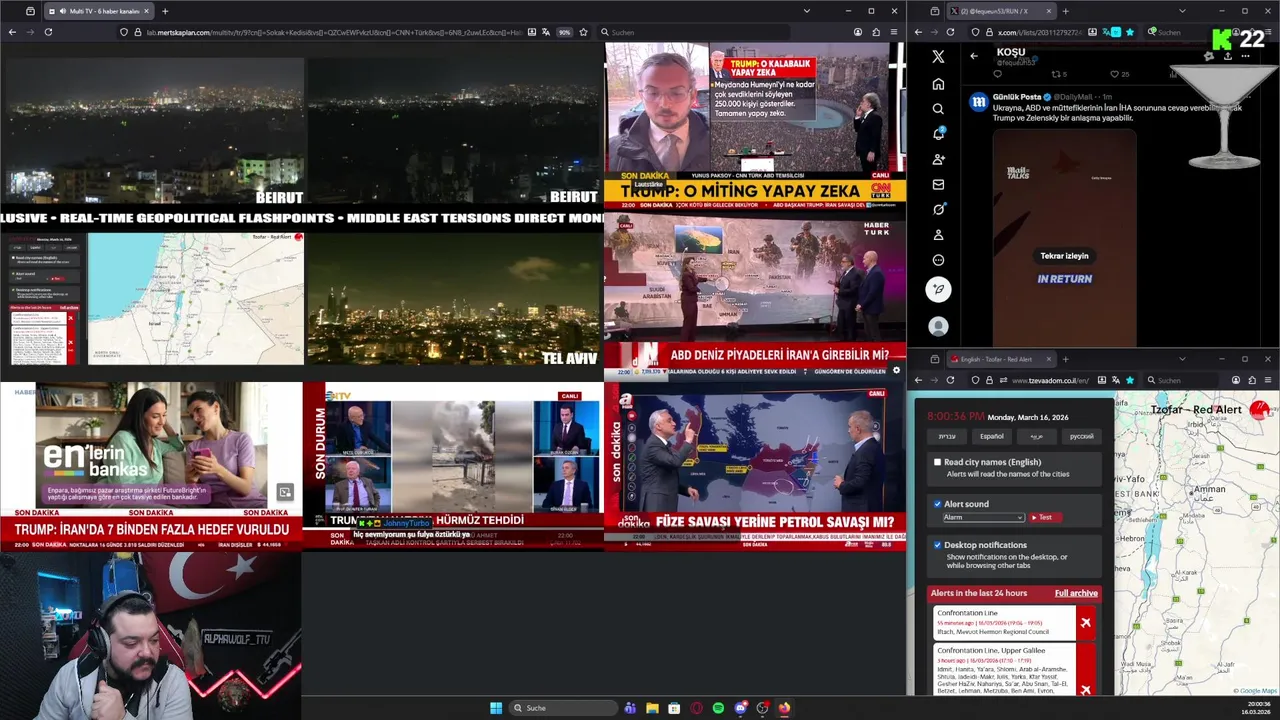
Task: Click the Windows Start button
Action: [496, 708]
